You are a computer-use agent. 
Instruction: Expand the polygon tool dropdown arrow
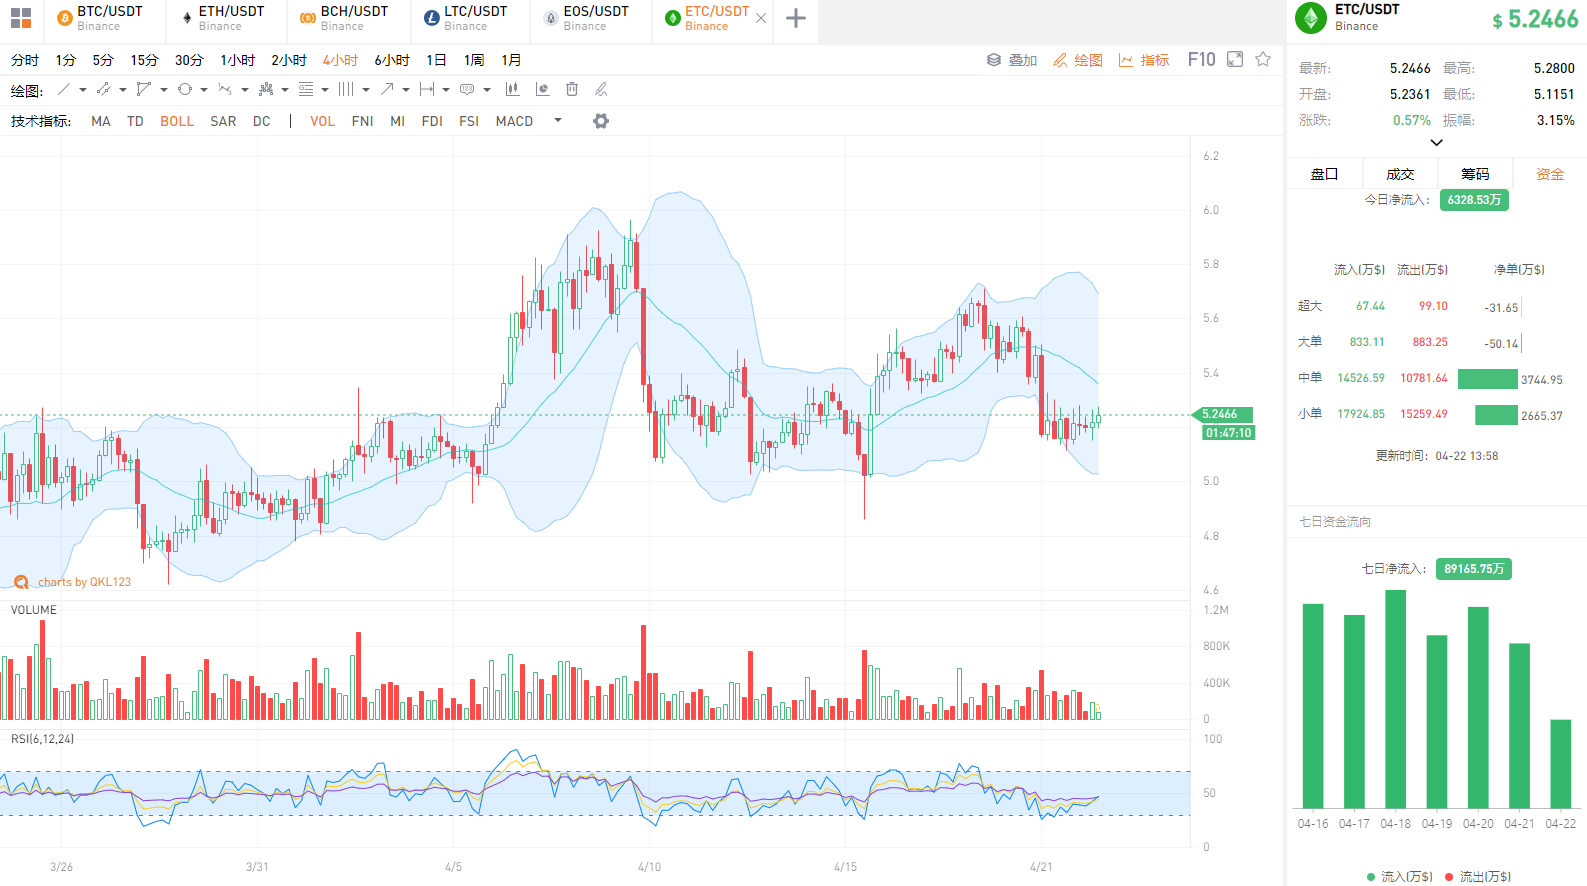[x=164, y=90]
